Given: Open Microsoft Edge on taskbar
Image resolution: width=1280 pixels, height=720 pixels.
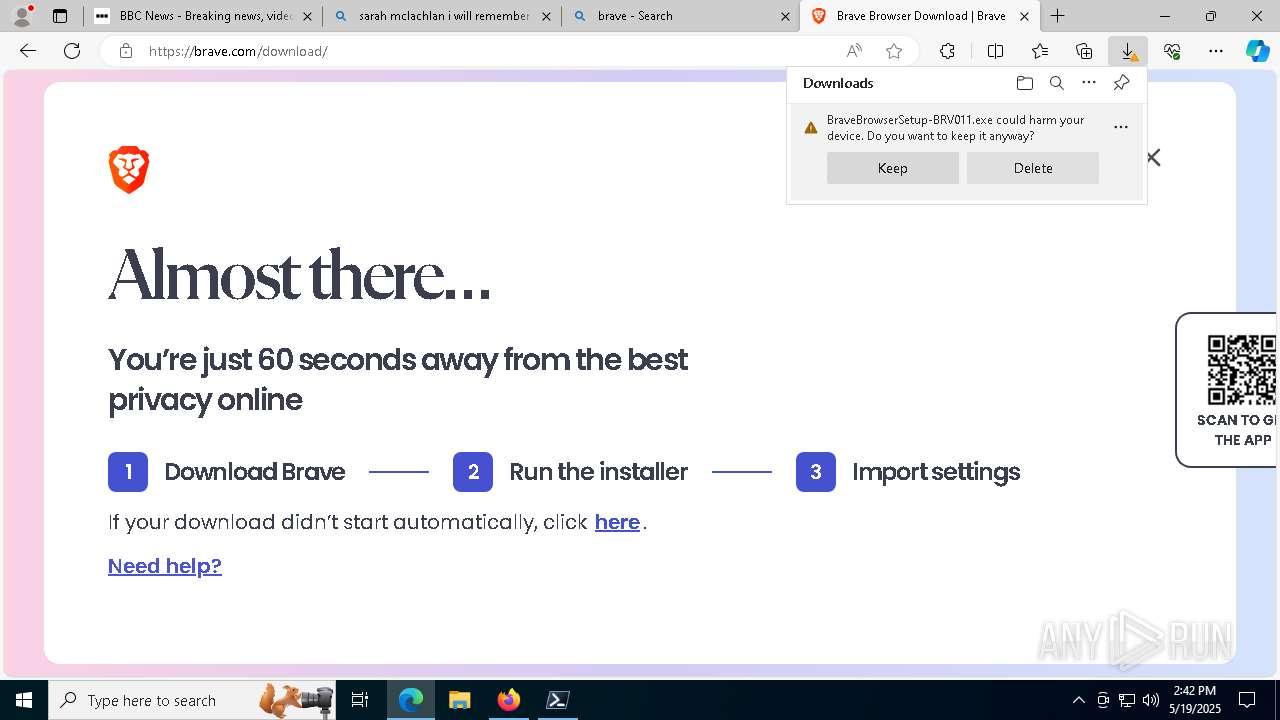Looking at the screenshot, I should [x=411, y=700].
